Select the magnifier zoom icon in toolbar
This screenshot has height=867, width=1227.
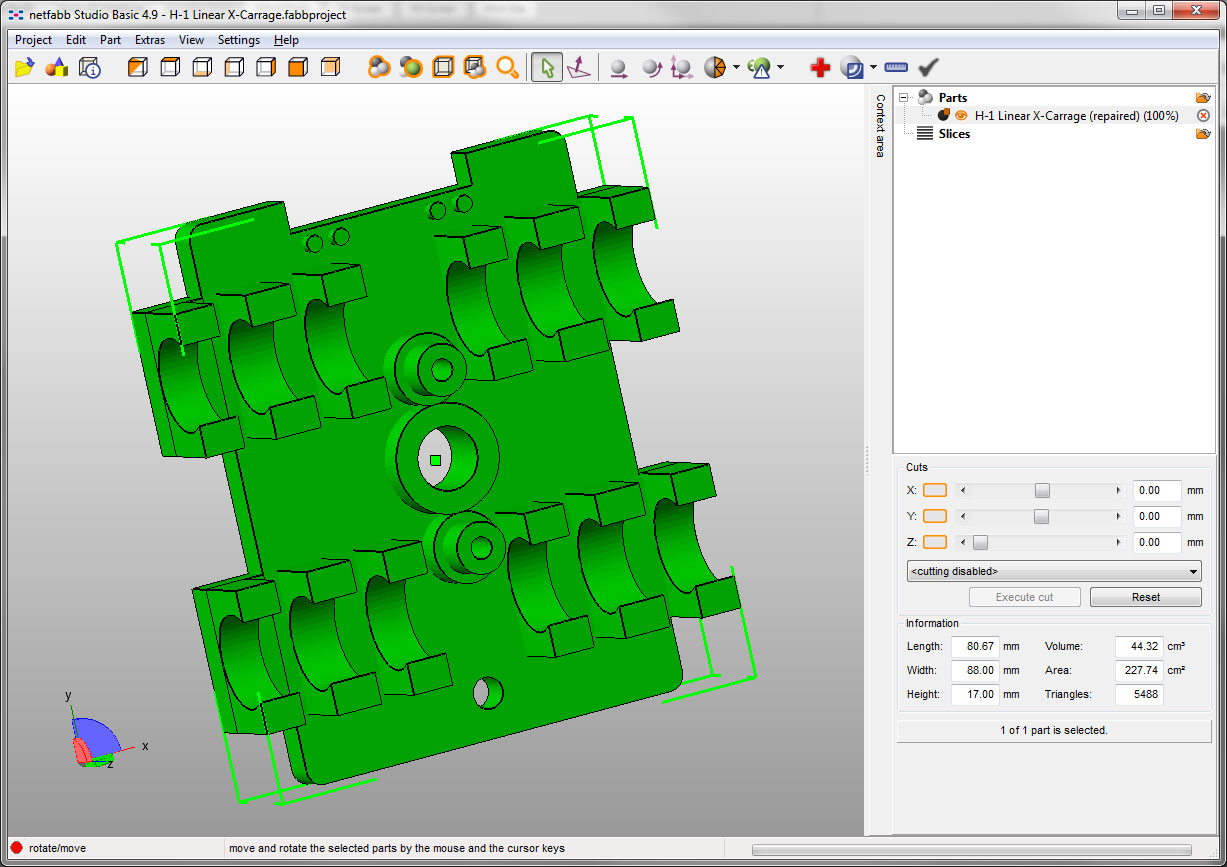(x=508, y=68)
